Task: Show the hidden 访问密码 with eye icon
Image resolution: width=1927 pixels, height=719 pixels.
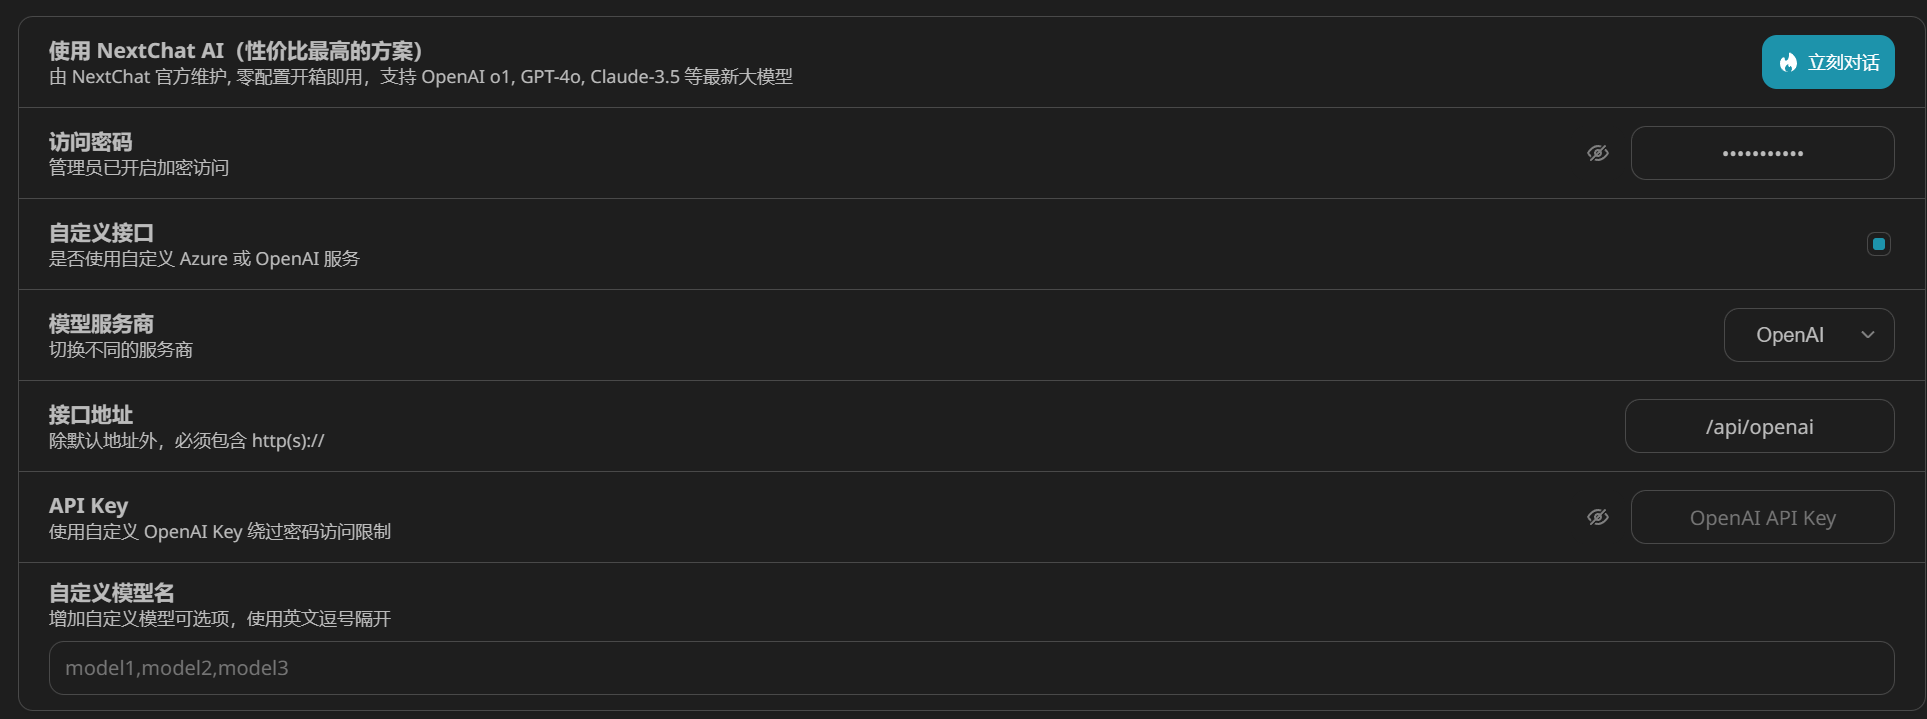Action: (x=1598, y=153)
